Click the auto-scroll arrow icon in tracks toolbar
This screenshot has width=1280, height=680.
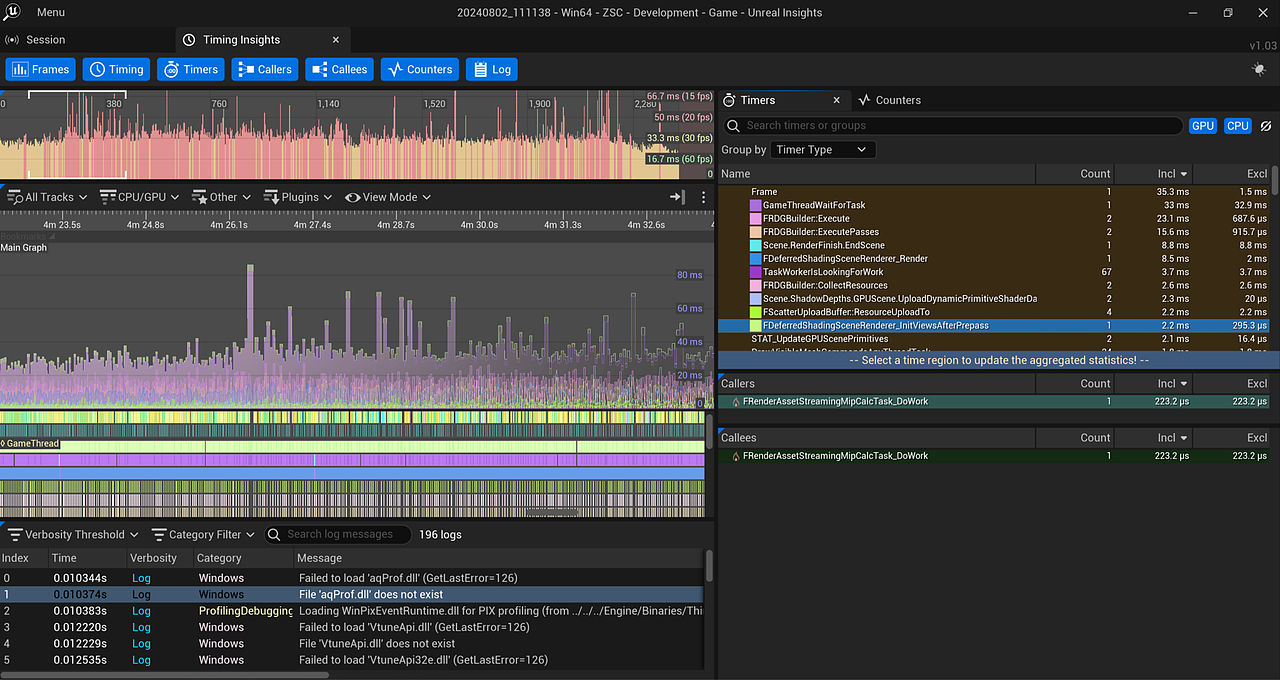pyautogui.click(x=677, y=197)
